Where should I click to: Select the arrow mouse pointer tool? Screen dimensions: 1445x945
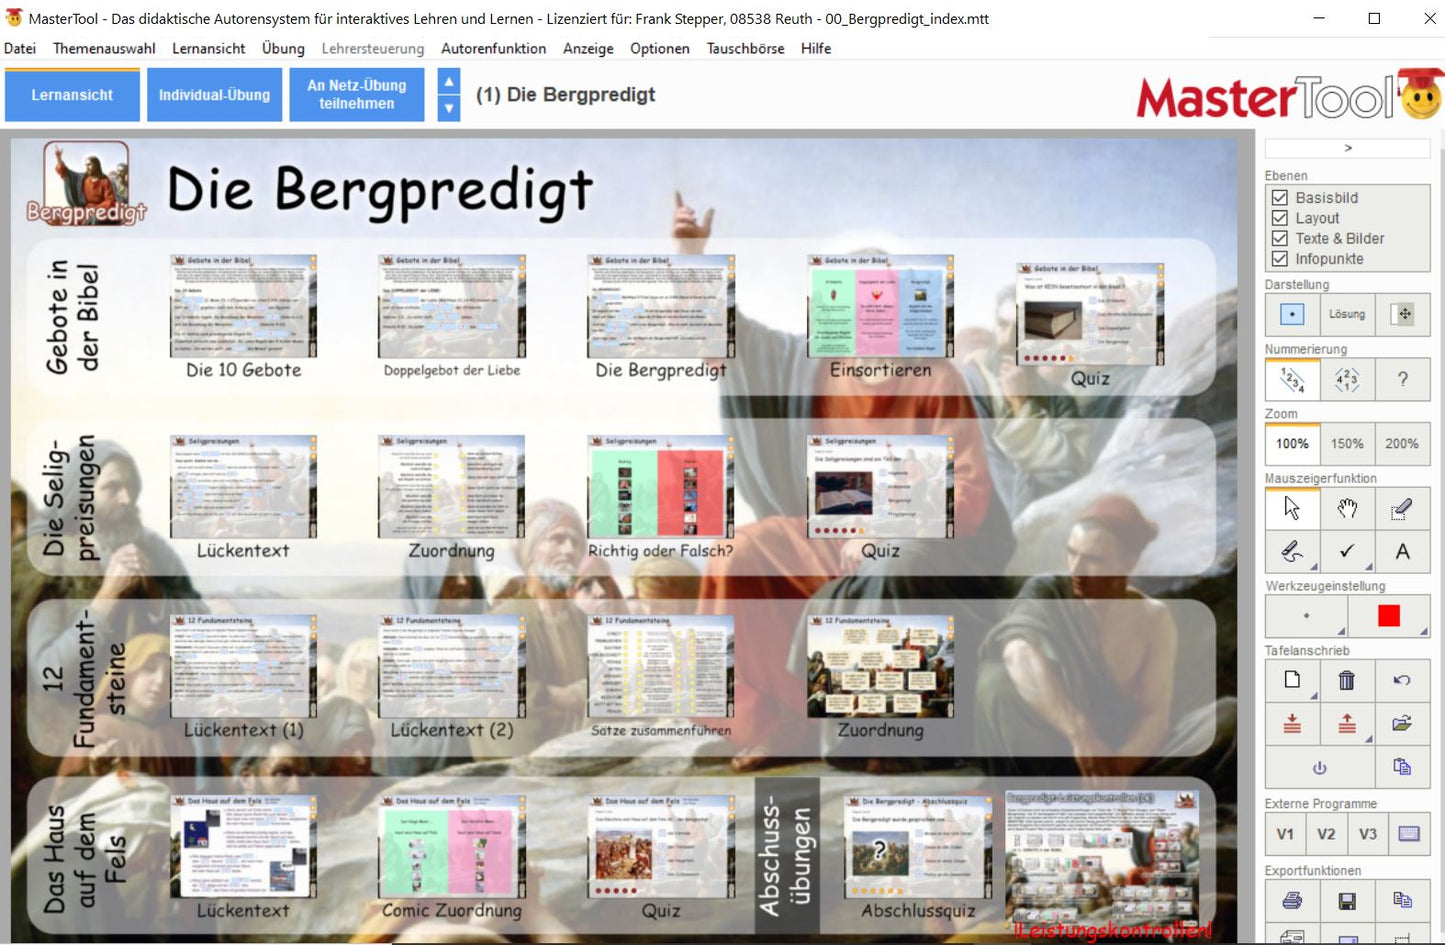point(1292,509)
